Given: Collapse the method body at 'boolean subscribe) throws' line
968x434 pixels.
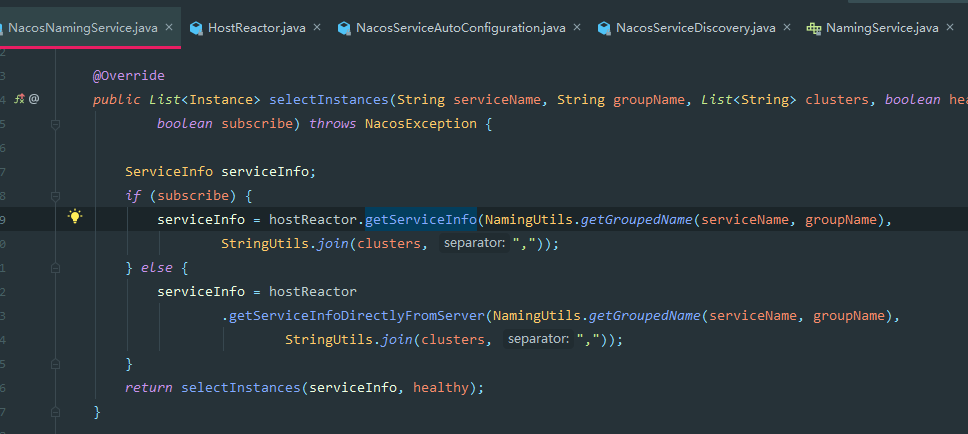Looking at the screenshot, I should [56, 124].
